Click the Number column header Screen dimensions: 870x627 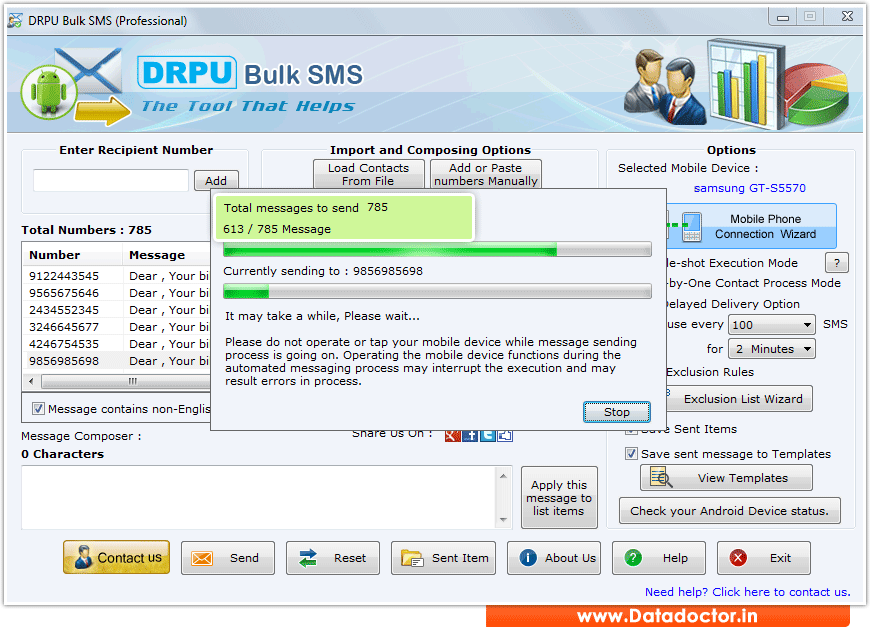72,255
